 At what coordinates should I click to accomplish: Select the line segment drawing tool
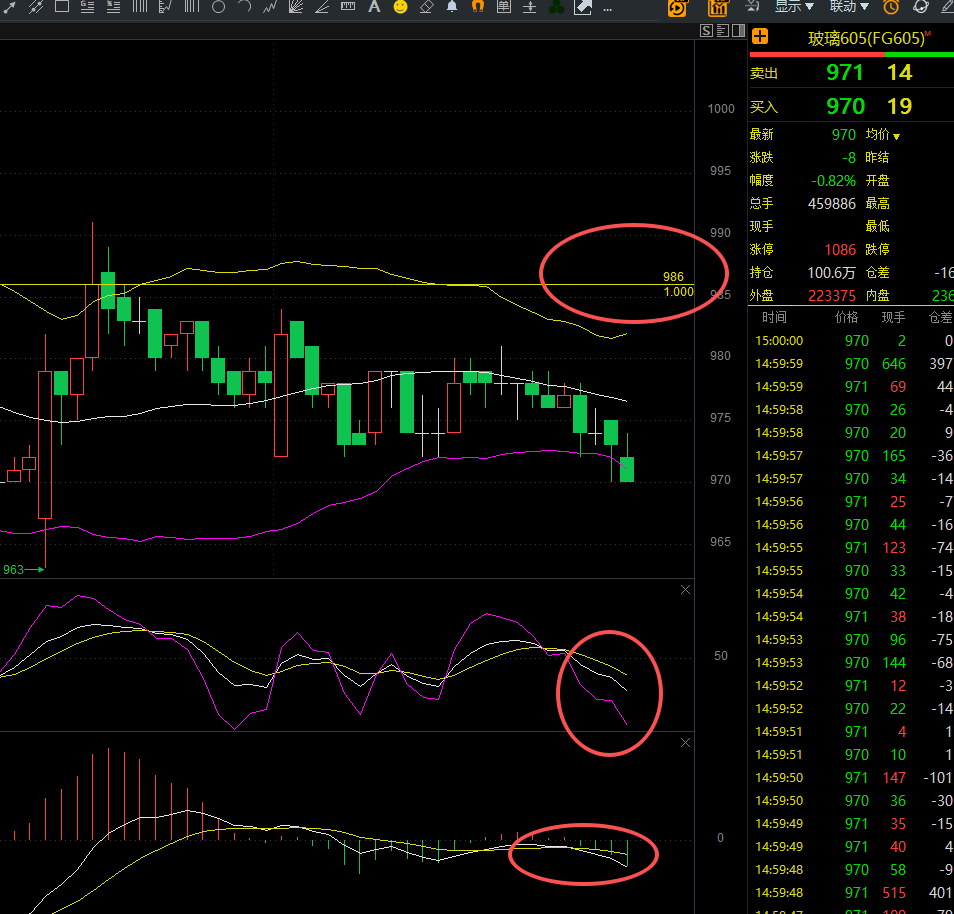click(x=36, y=7)
